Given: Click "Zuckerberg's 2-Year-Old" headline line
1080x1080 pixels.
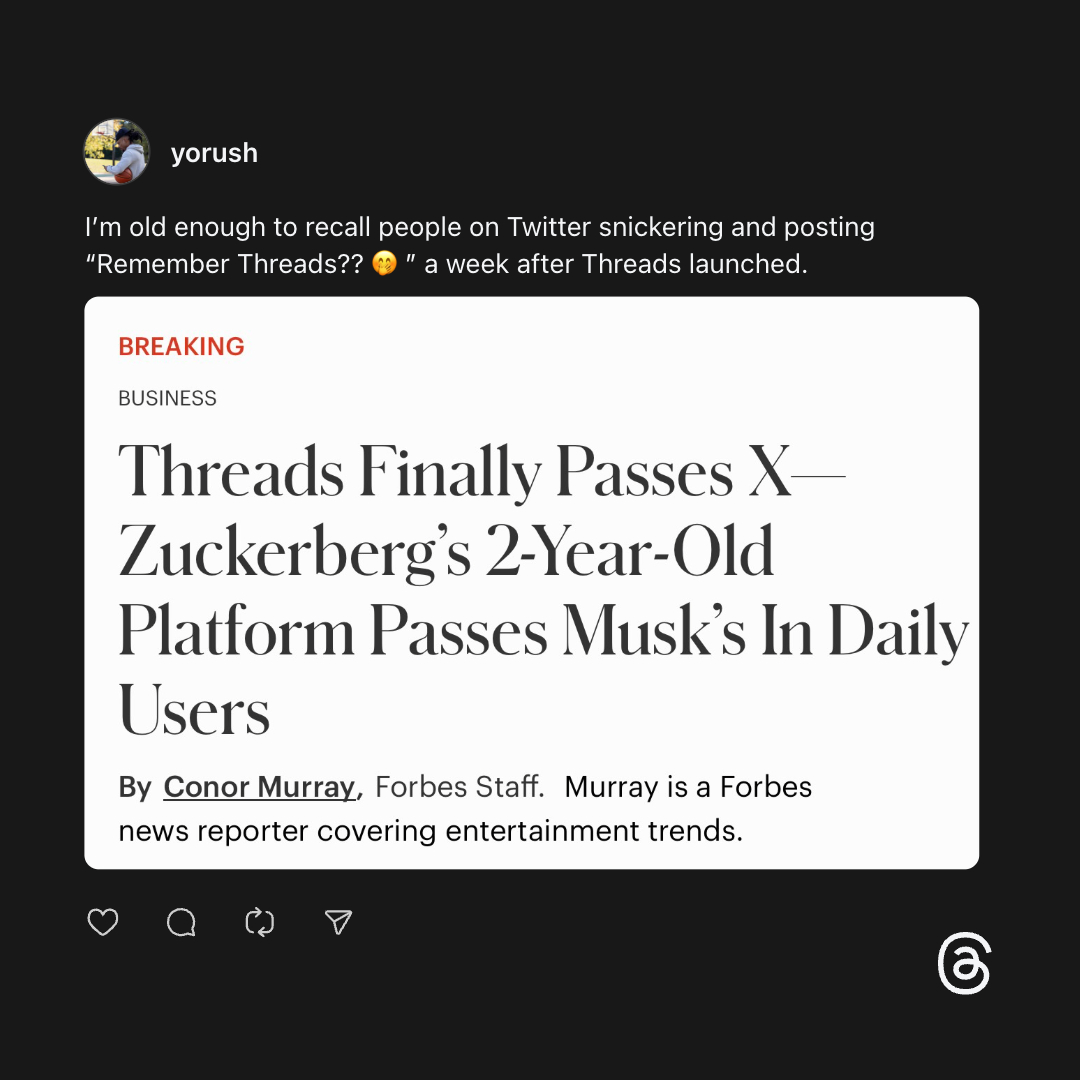Looking at the screenshot, I should point(446,551).
